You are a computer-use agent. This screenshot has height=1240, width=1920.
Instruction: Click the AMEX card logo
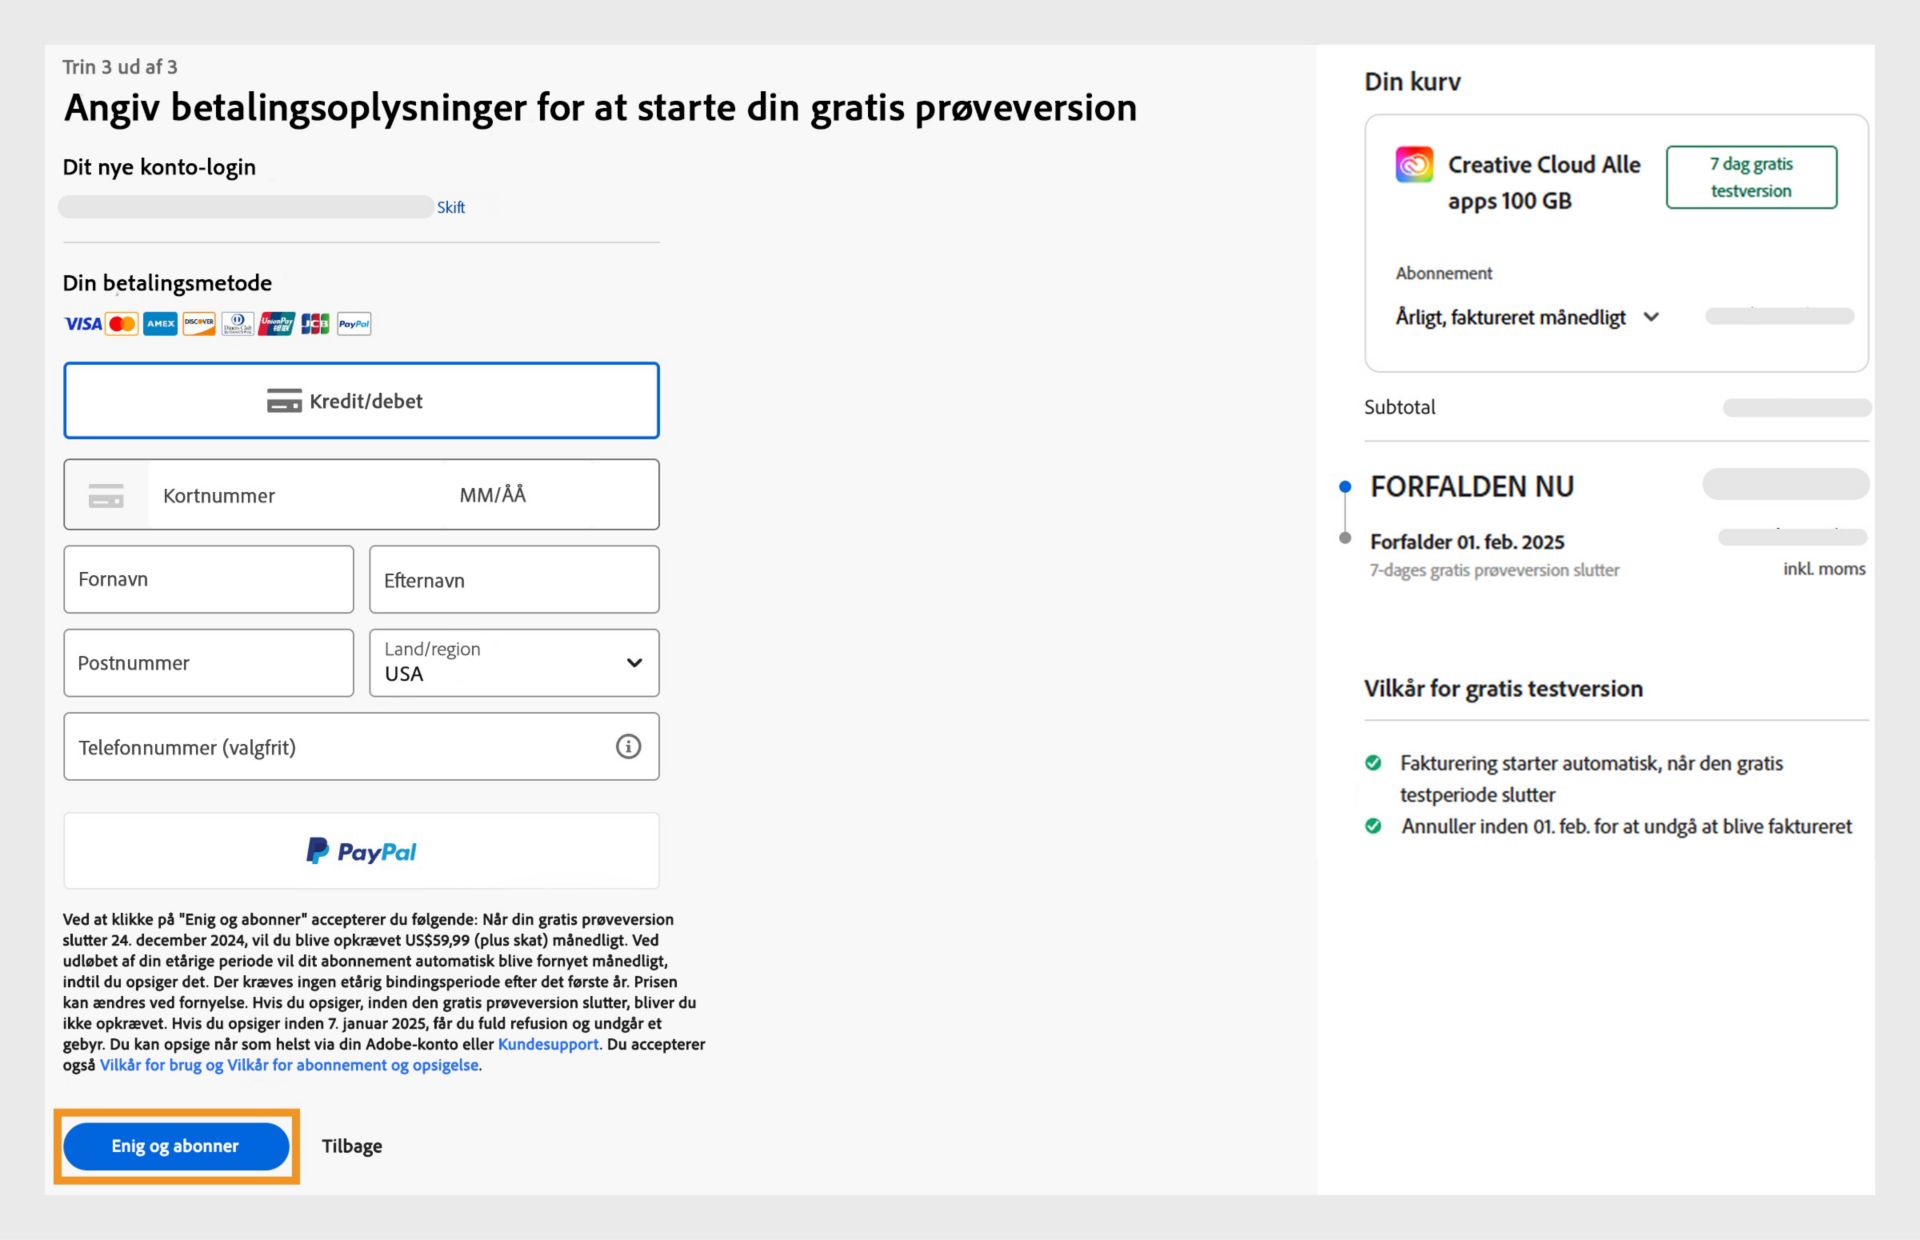[x=160, y=324]
